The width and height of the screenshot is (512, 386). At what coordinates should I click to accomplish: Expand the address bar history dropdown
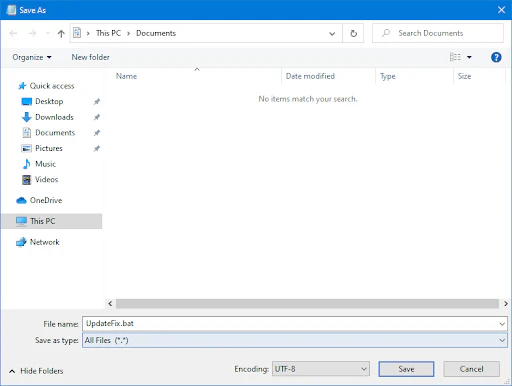[332, 33]
